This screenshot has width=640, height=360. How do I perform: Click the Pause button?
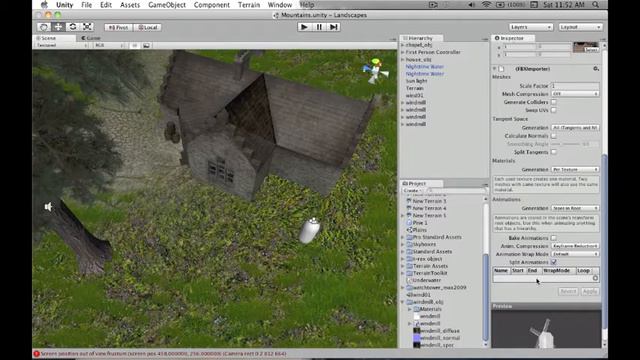(319, 27)
